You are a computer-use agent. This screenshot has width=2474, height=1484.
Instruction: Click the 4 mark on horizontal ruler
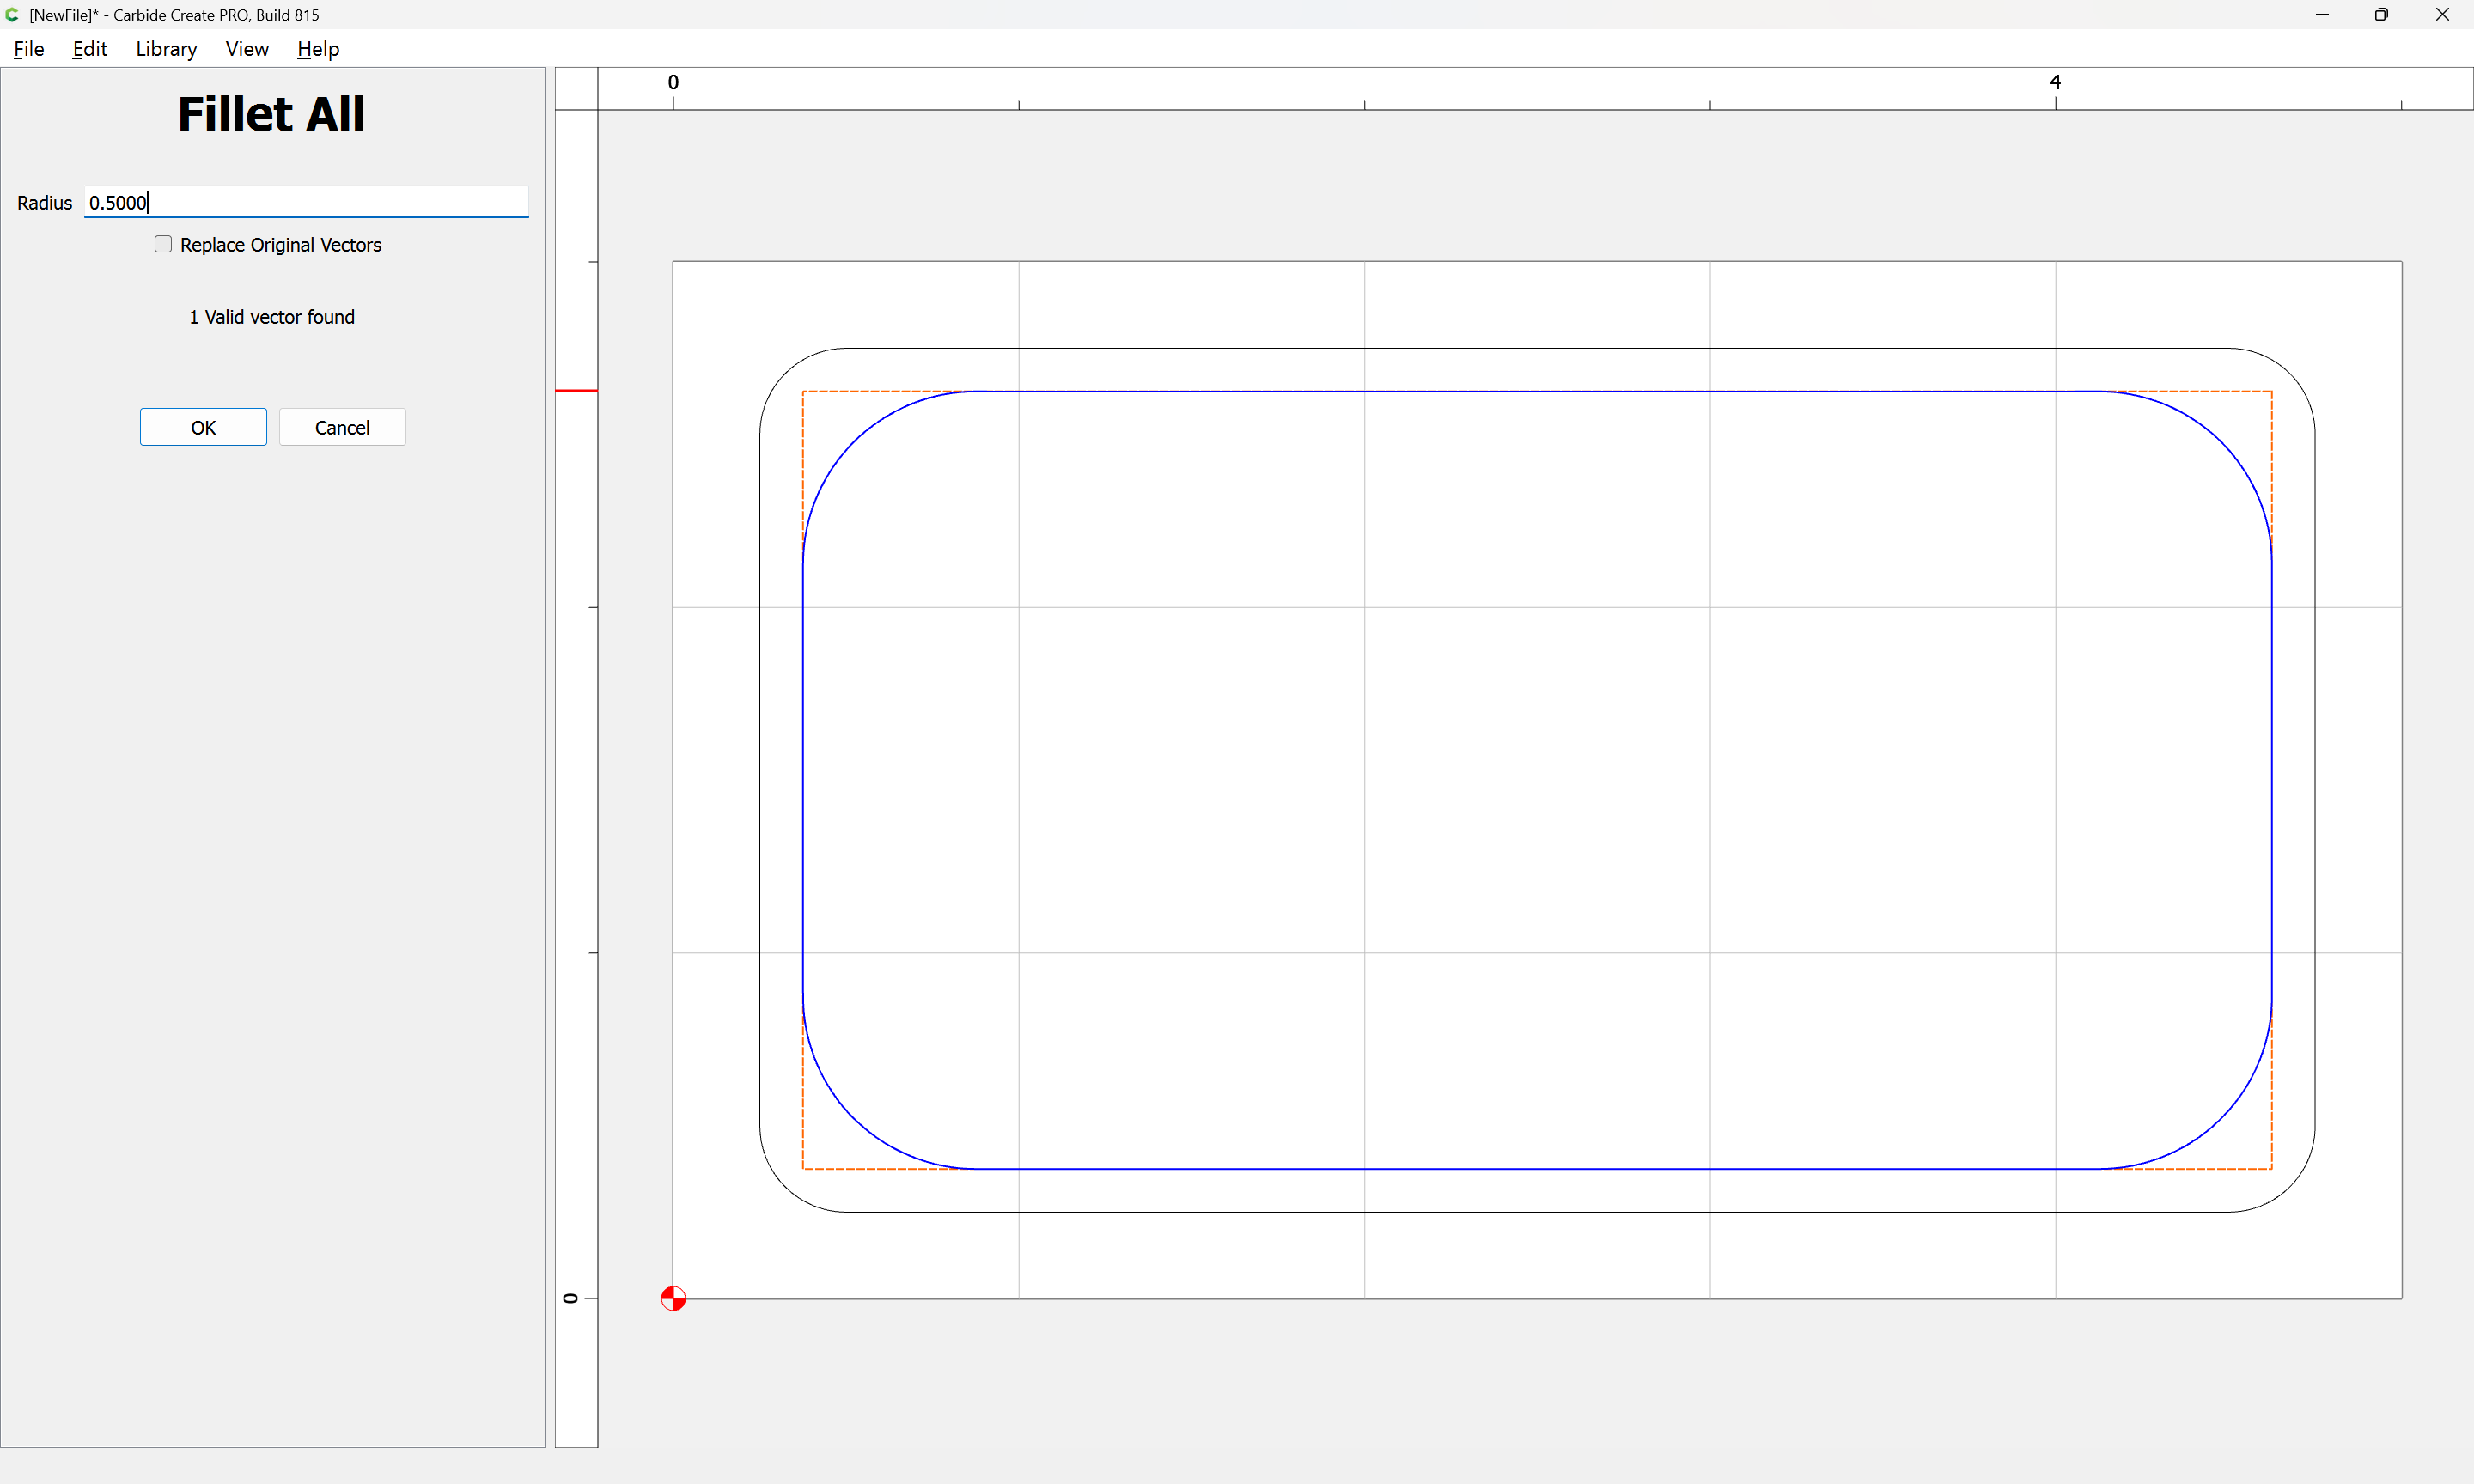[2055, 82]
